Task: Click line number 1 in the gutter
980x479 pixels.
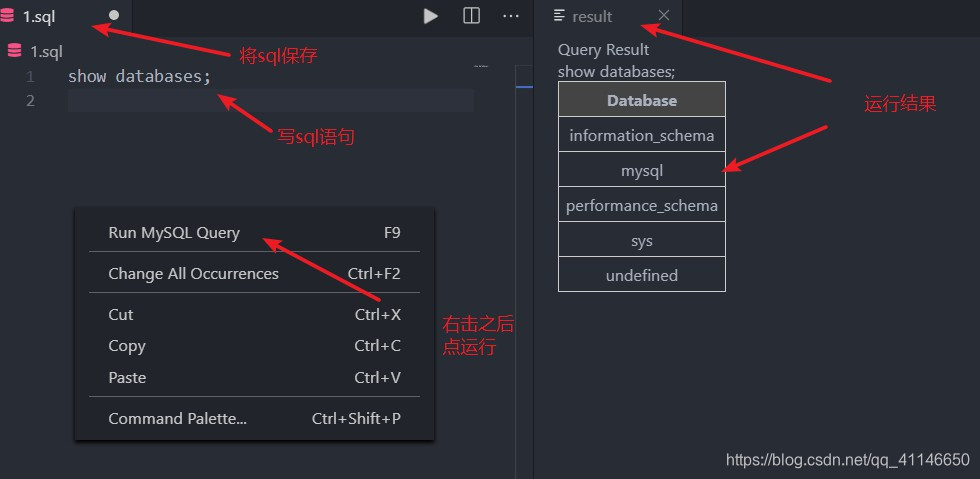Action: coord(30,77)
